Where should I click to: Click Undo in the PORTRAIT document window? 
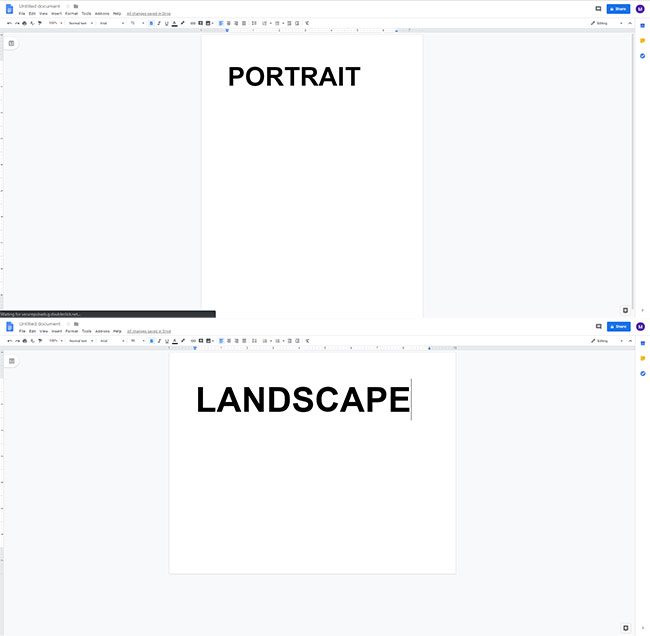(x=9, y=23)
